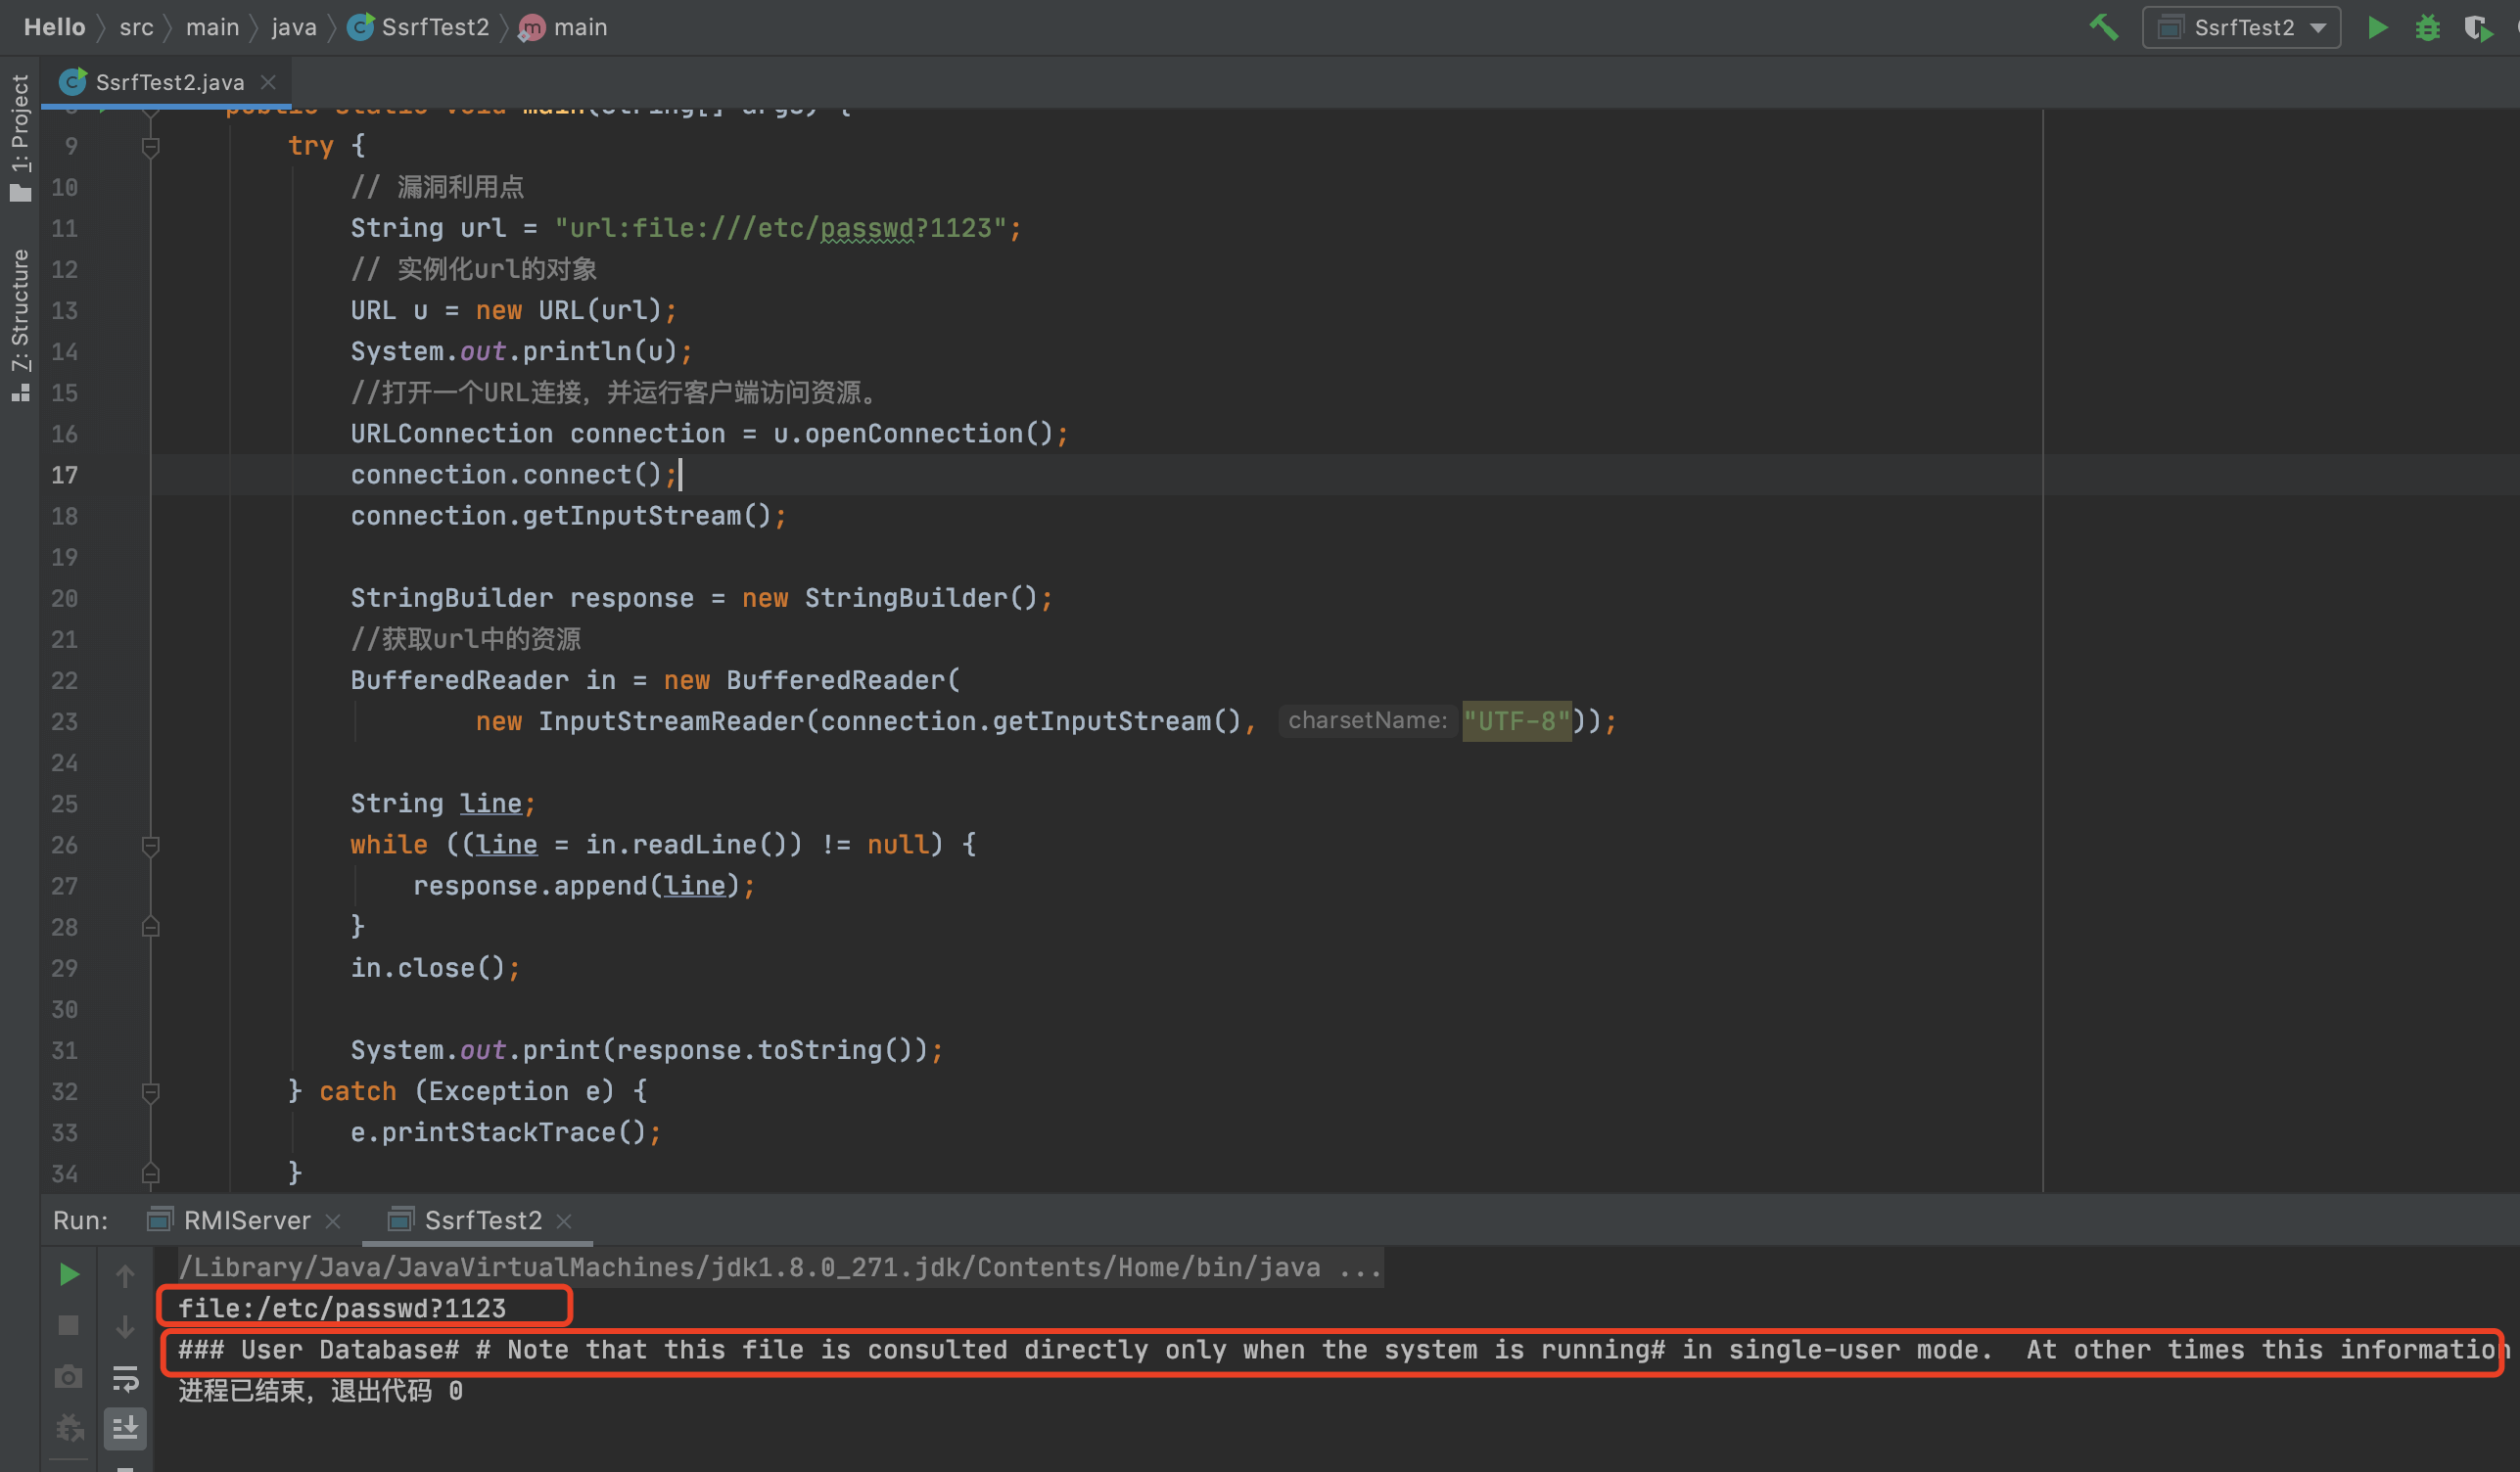Click the '// 实例化url的对象' comment
Viewport: 2520px width, 1472px height.
[474, 269]
